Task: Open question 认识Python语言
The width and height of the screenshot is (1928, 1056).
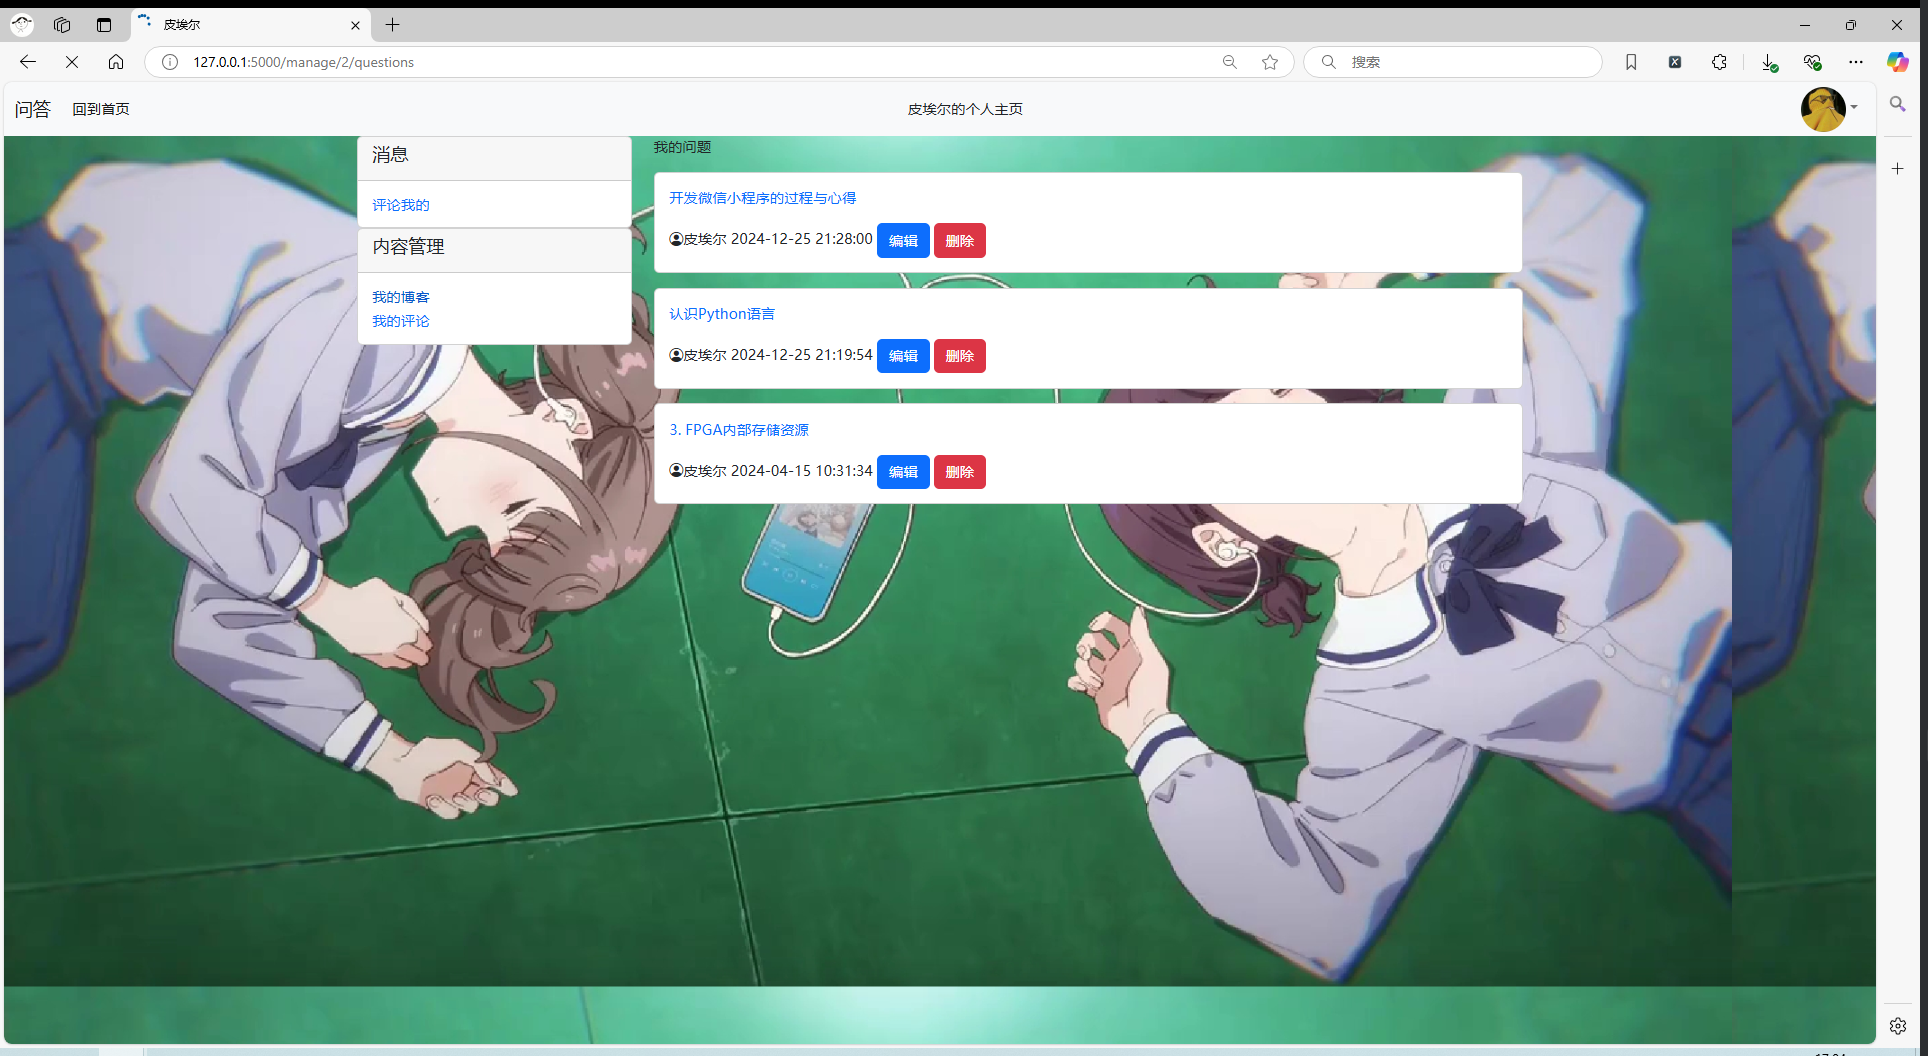Action: point(722,314)
